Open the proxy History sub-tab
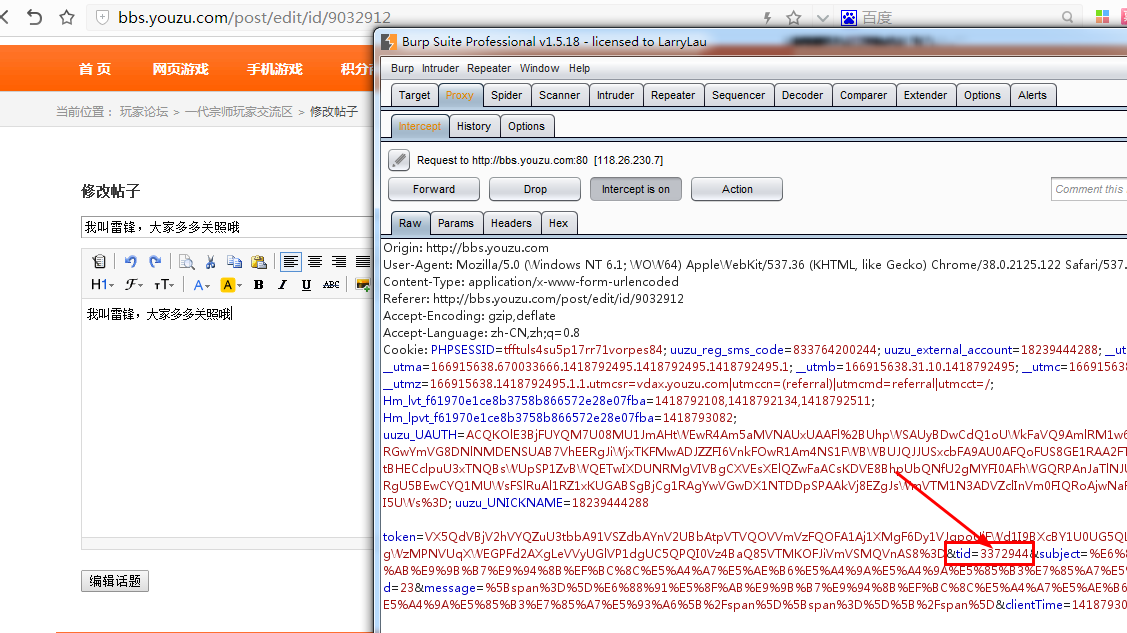 tap(474, 126)
